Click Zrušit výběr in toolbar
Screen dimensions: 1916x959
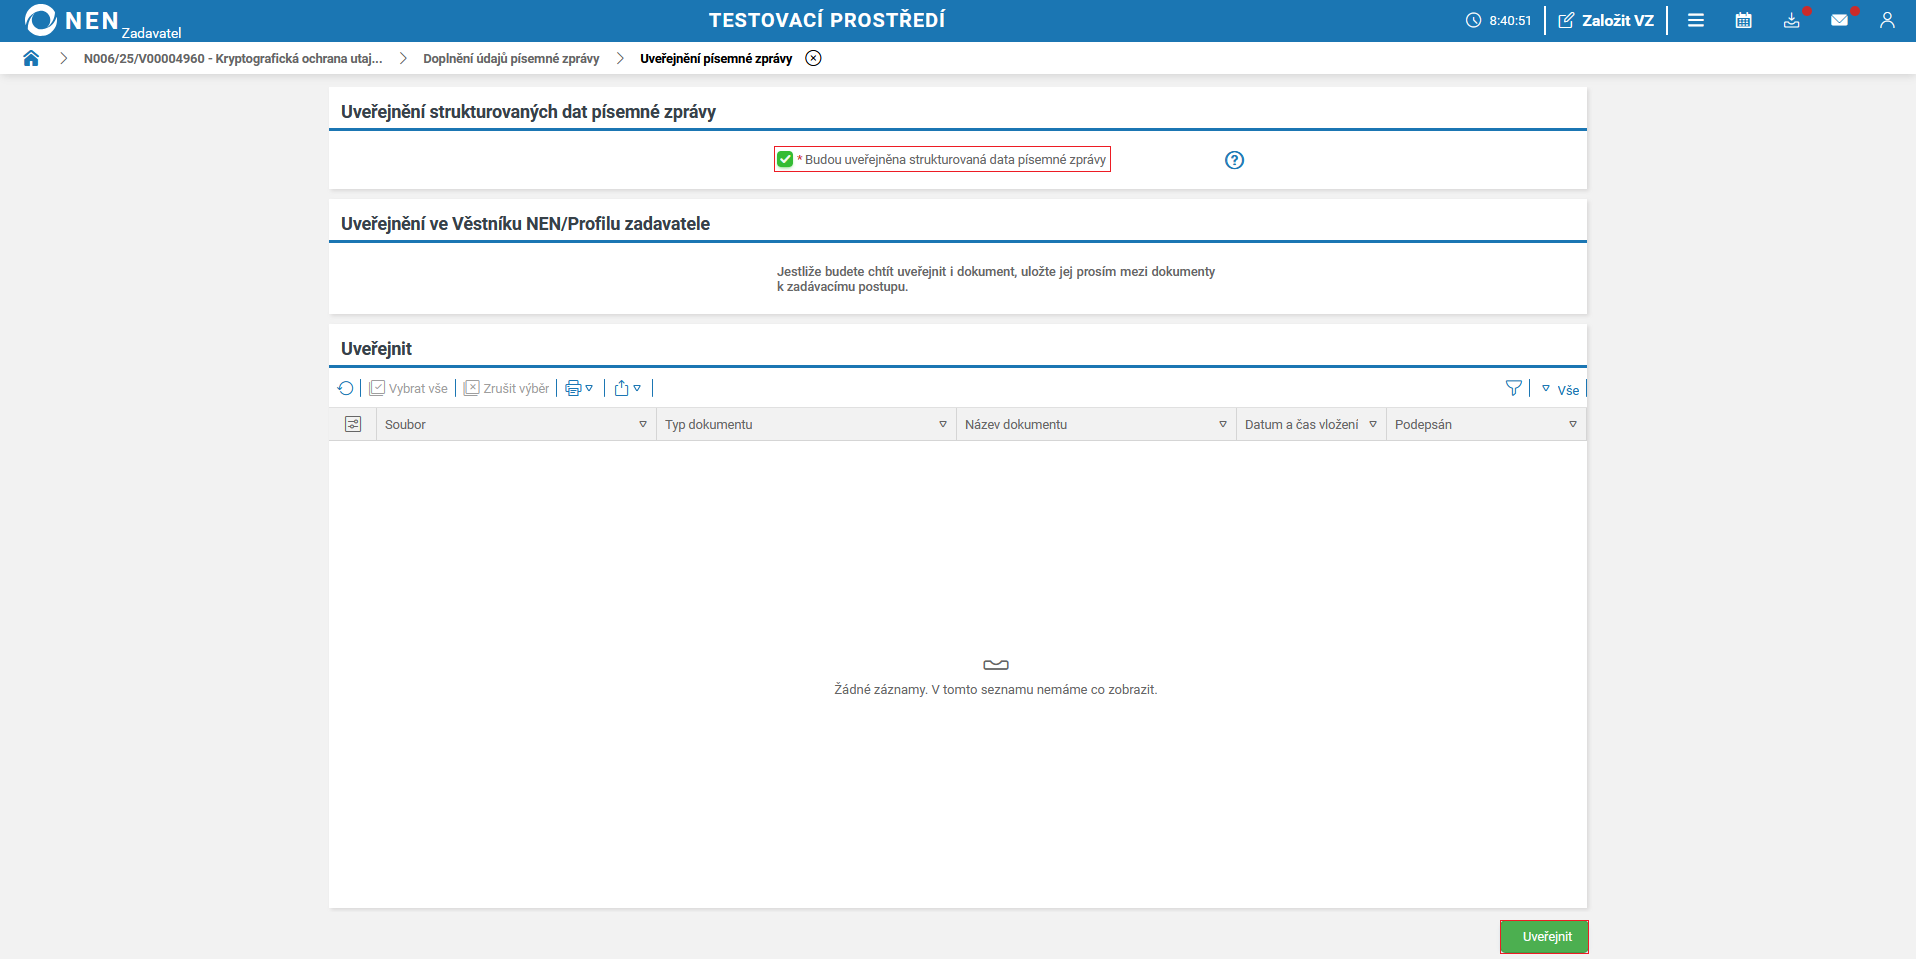(x=507, y=388)
